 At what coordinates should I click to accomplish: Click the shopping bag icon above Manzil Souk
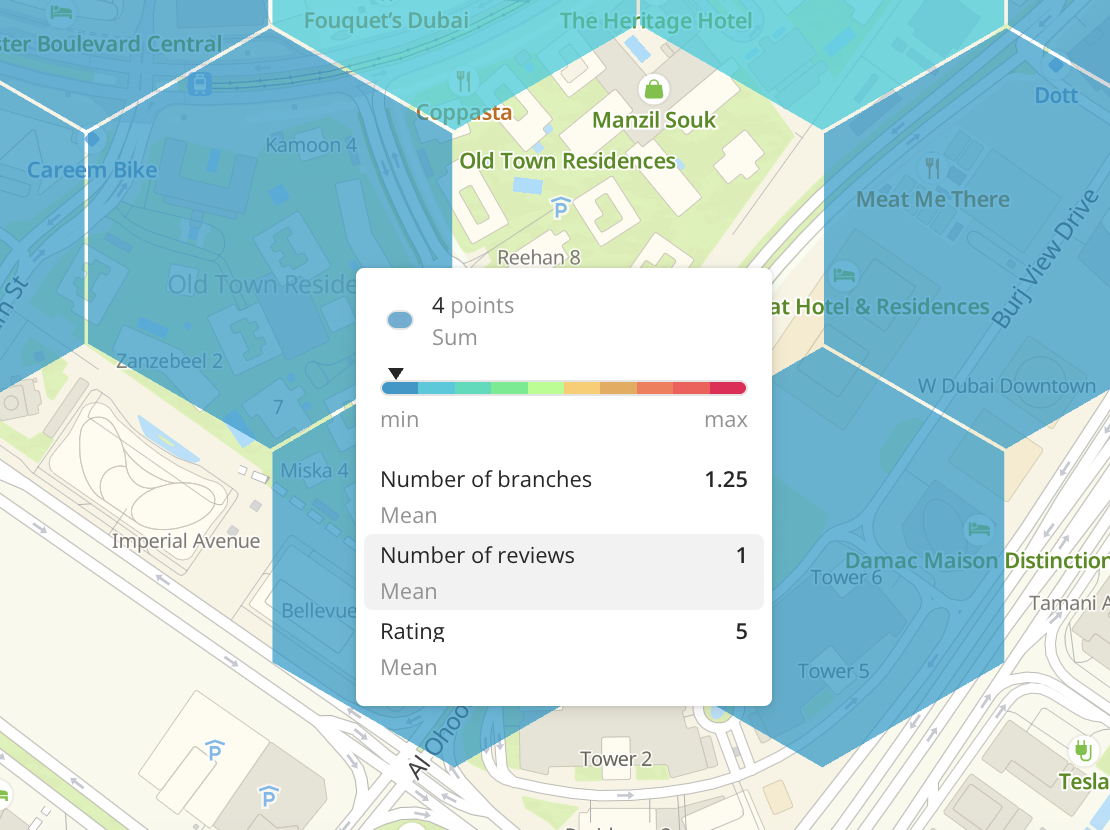pos(653,88)
